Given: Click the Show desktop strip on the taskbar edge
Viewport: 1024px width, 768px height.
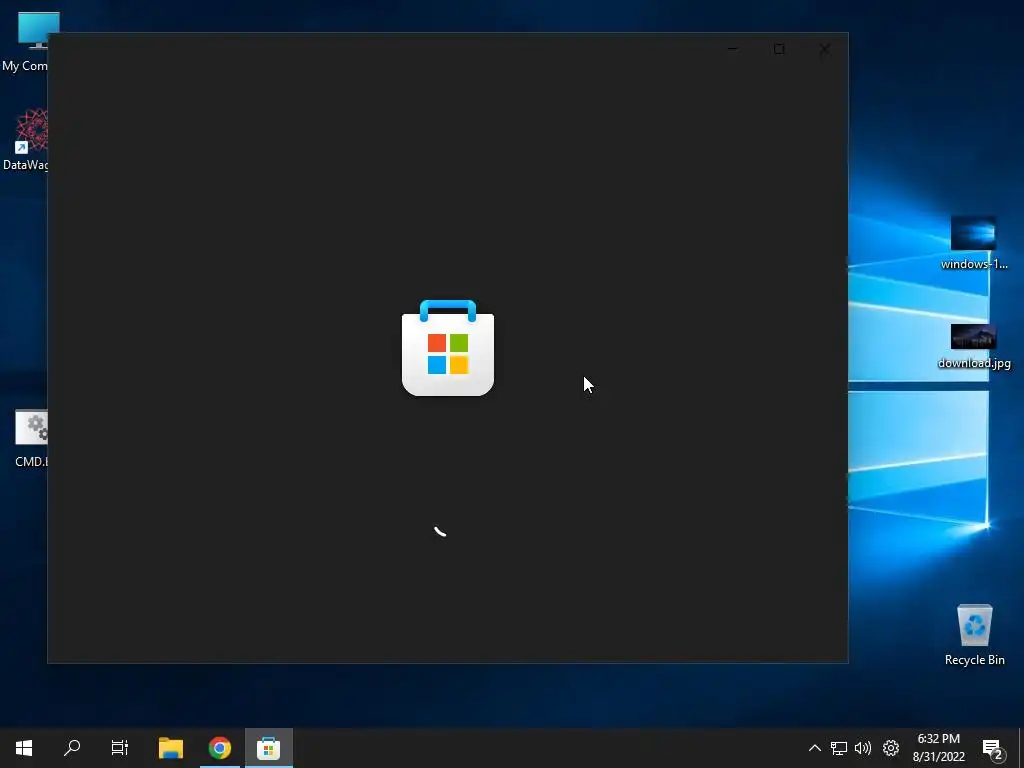Looking at the screenshot, I should (1021, 748).
